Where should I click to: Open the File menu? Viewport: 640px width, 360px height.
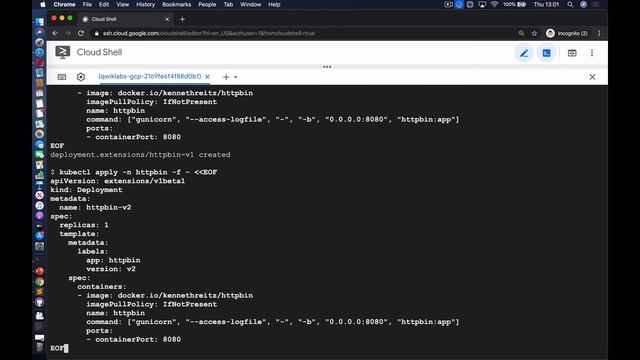click(x=87, y=4)
